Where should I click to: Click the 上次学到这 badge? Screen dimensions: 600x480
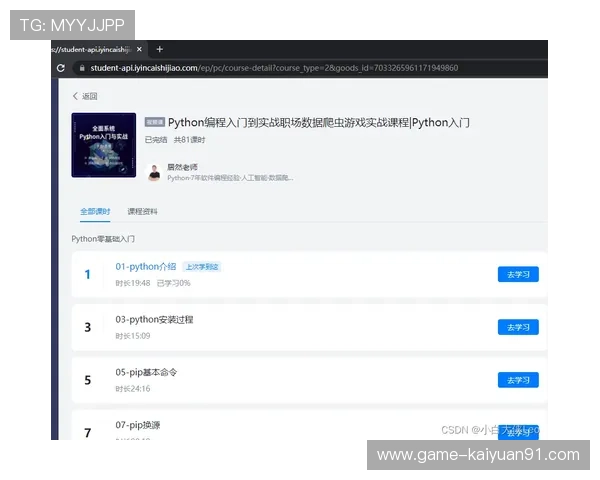(202, 267)
